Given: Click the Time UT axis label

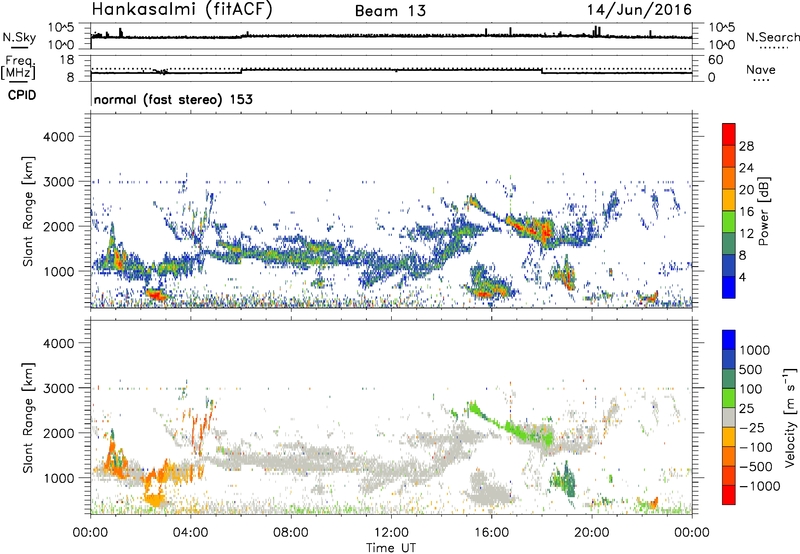Looking at the screenshot, I should click(x=391, y=548).
